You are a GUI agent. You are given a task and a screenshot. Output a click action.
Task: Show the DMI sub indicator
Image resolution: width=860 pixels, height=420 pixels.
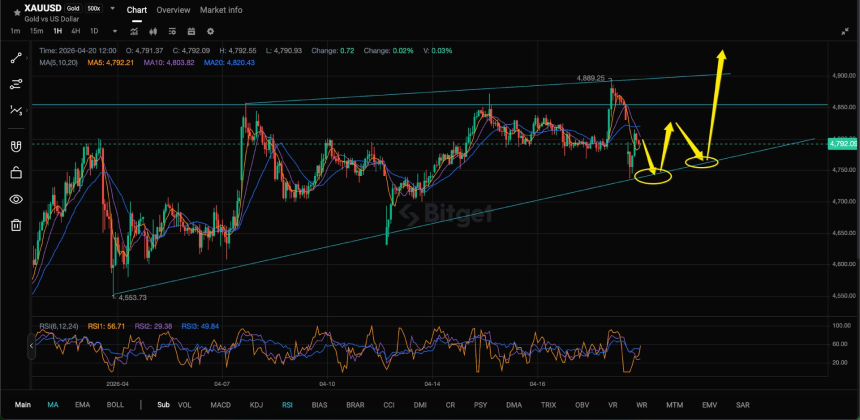coord(420,405)
